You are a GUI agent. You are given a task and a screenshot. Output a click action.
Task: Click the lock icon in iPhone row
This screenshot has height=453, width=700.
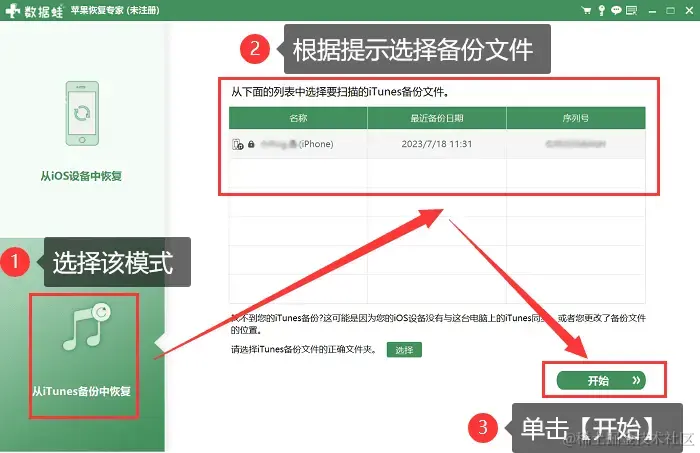(251, 144)
